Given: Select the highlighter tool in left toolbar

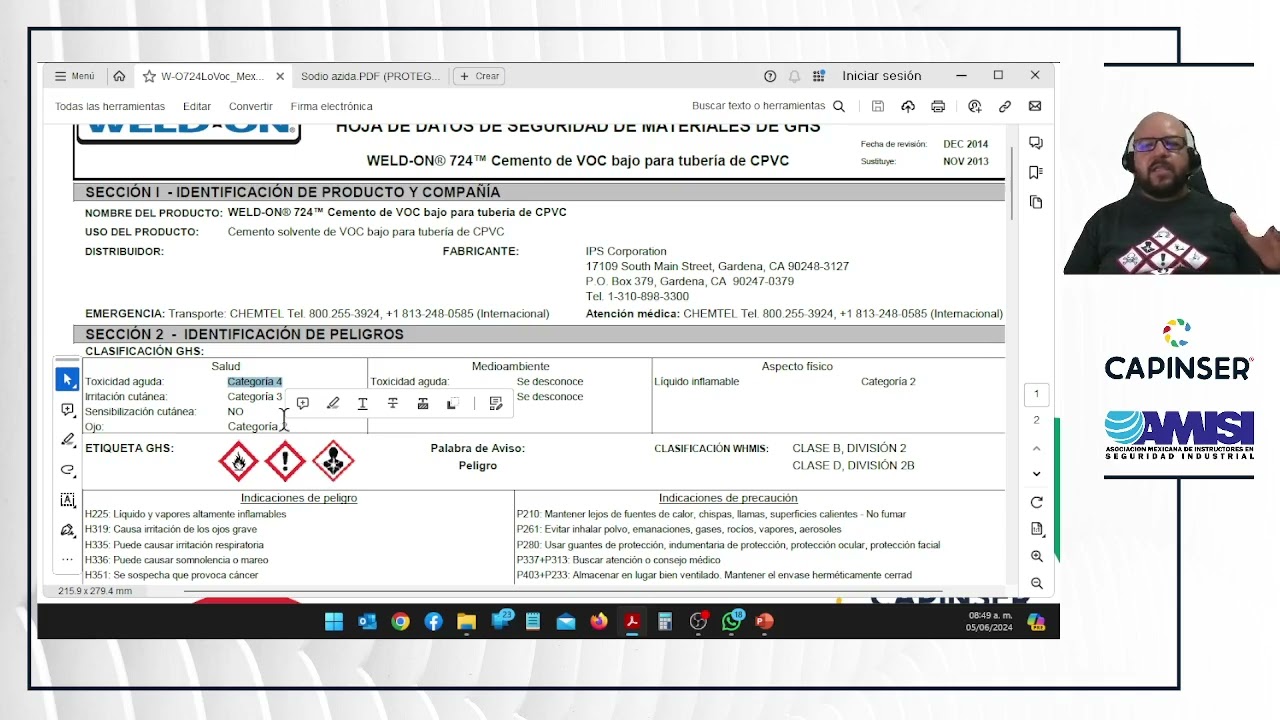Looking at the screenshot, I should pyautogui.click(x=67, y=439).
